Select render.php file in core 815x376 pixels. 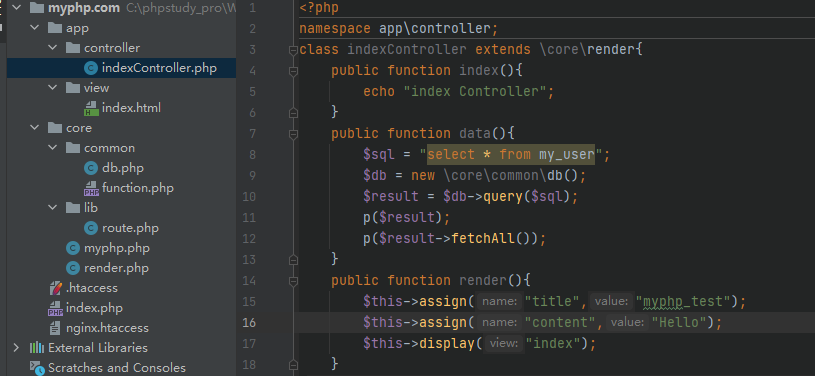point(116,268)
